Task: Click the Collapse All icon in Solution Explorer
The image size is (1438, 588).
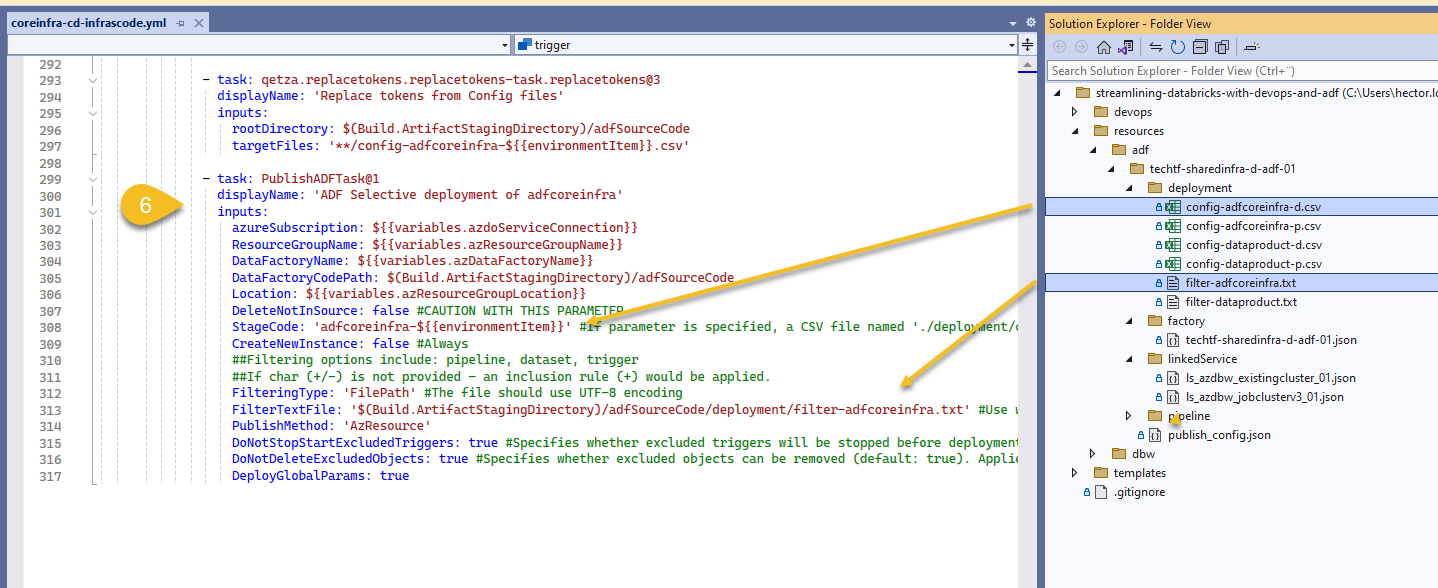Action: pos(1200,46)
